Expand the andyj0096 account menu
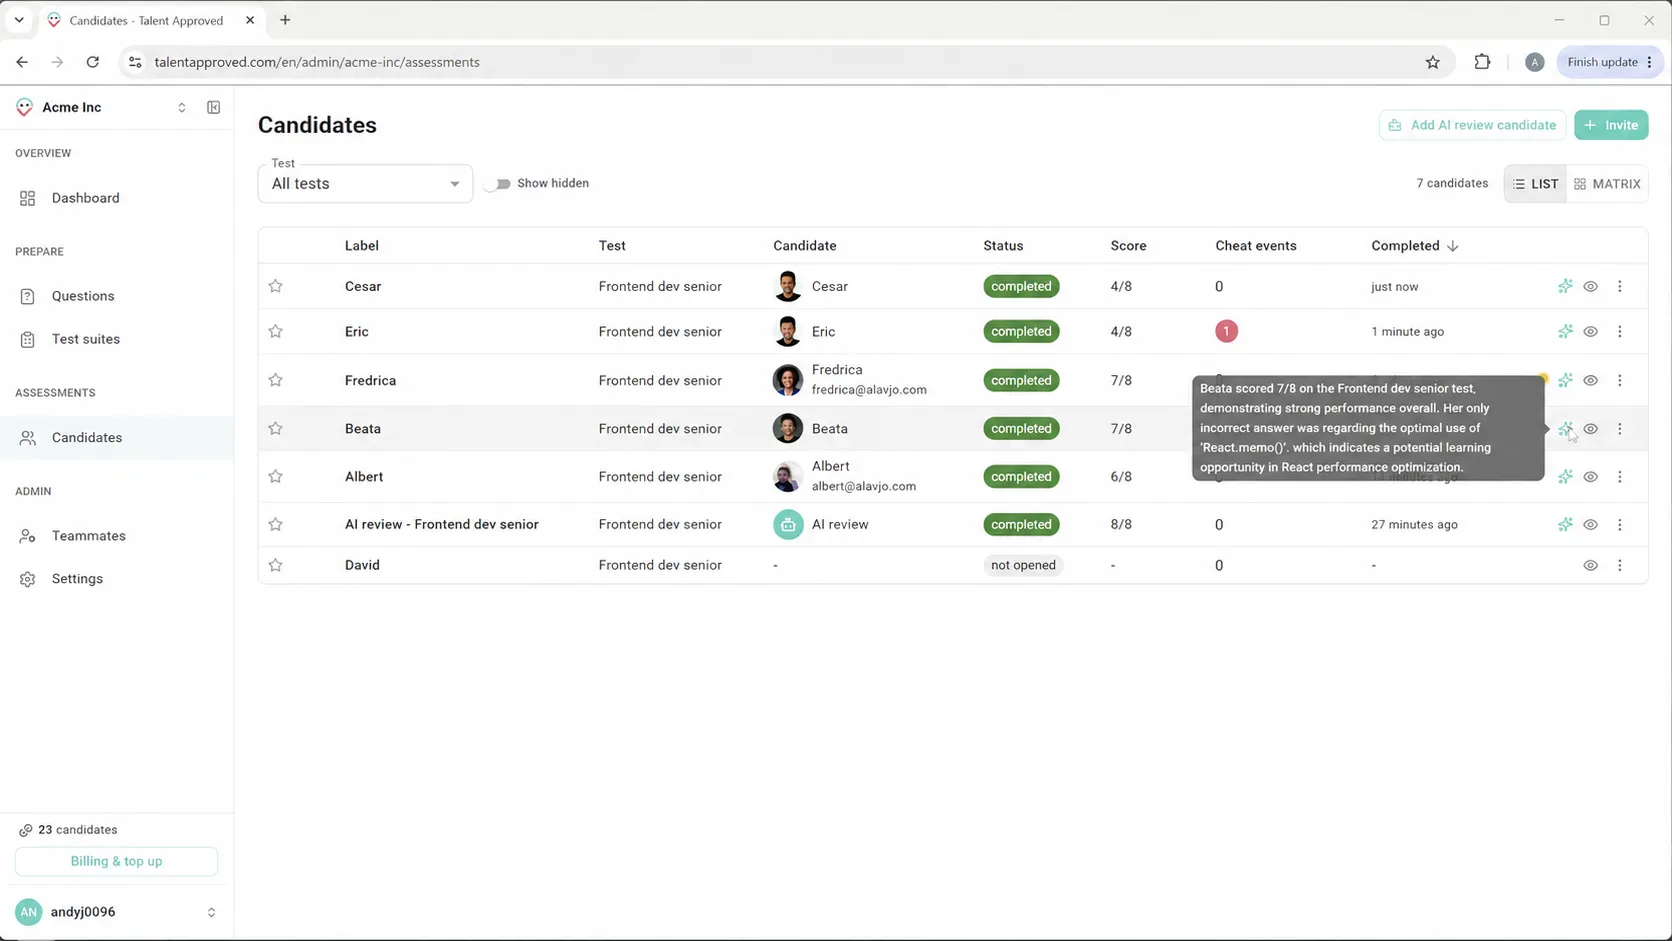This screenshot has height=941, width=1672. [211, 912]
